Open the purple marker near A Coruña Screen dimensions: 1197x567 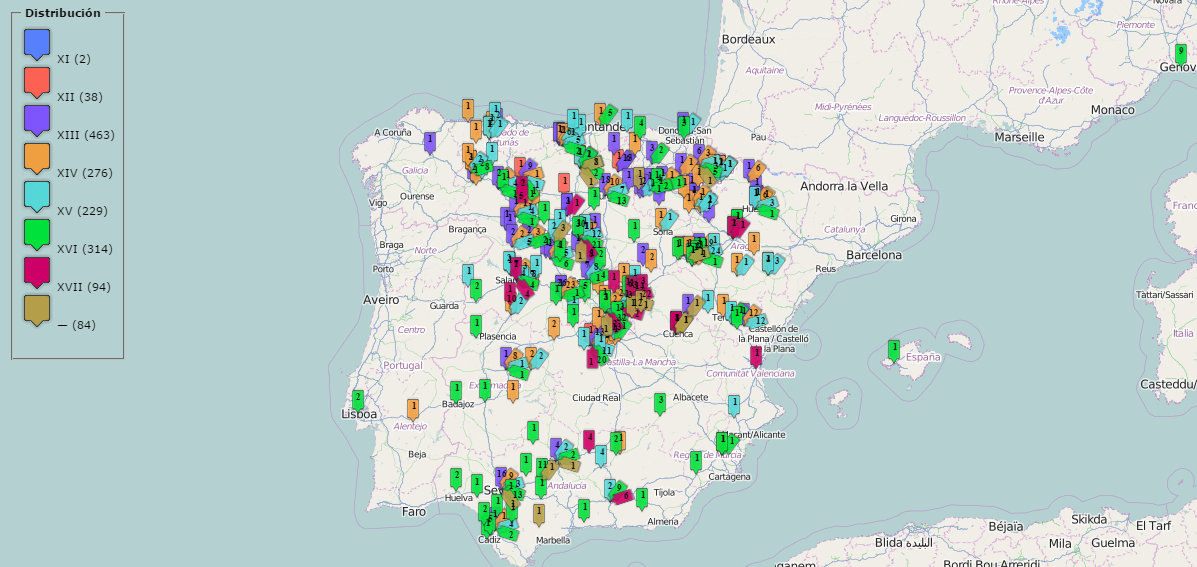pos(430,141)
